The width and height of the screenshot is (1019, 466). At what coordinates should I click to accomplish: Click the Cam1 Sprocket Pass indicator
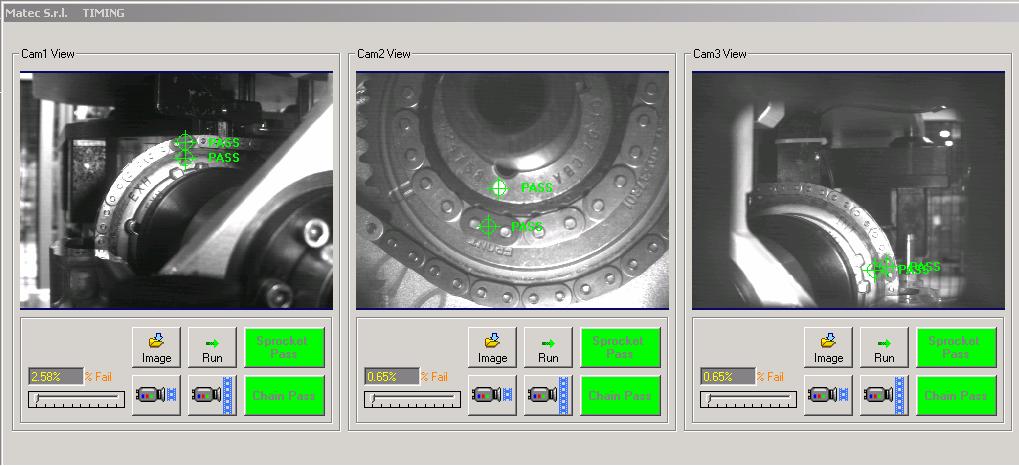[x=284, y=347]
